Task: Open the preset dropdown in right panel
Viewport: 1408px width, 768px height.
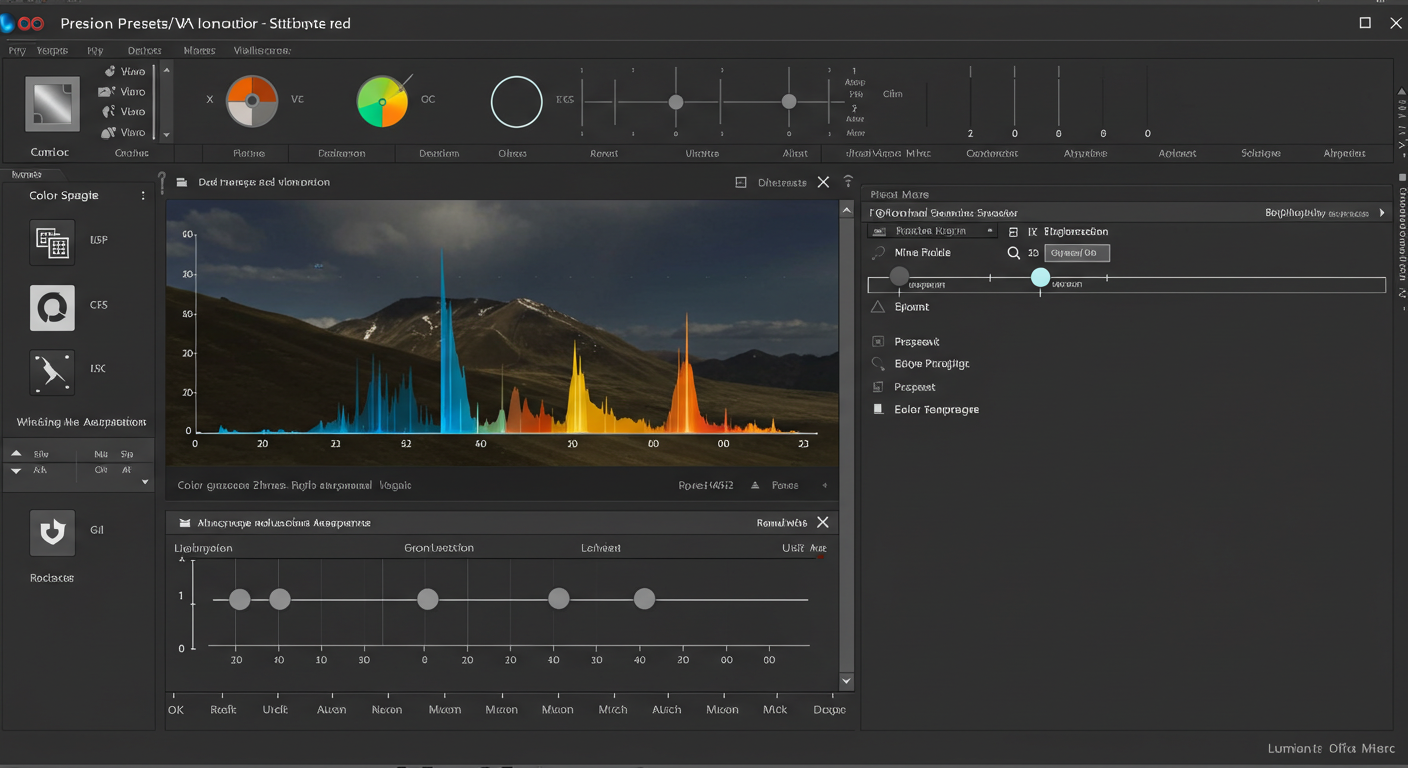Action: click(932, 231)
